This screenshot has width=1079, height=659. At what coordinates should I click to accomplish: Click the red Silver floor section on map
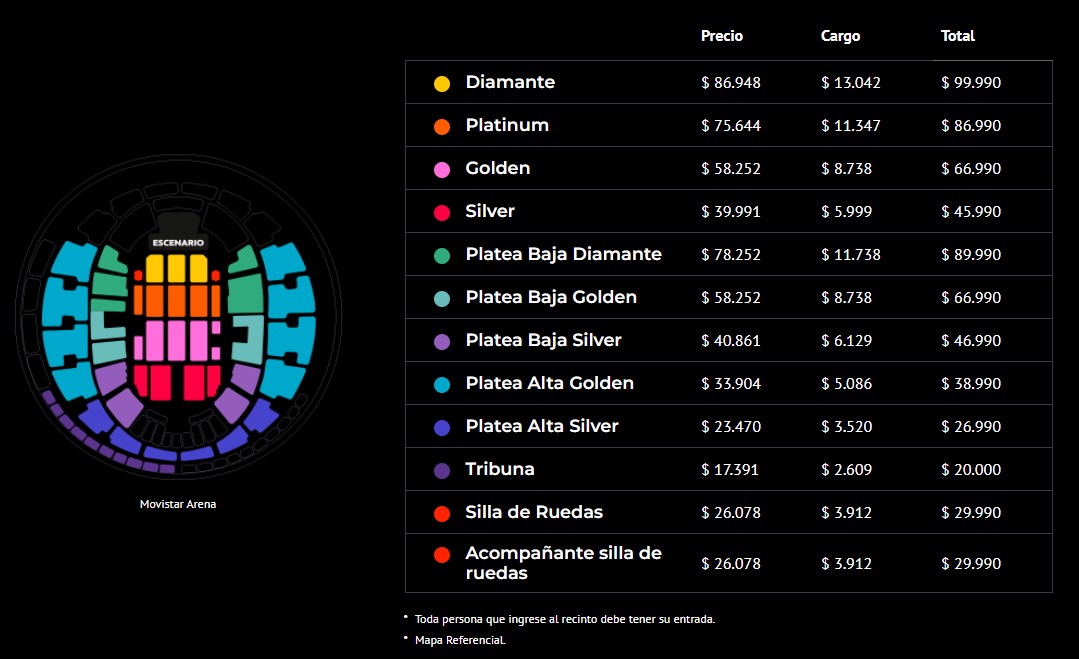(x=177, y=382)
